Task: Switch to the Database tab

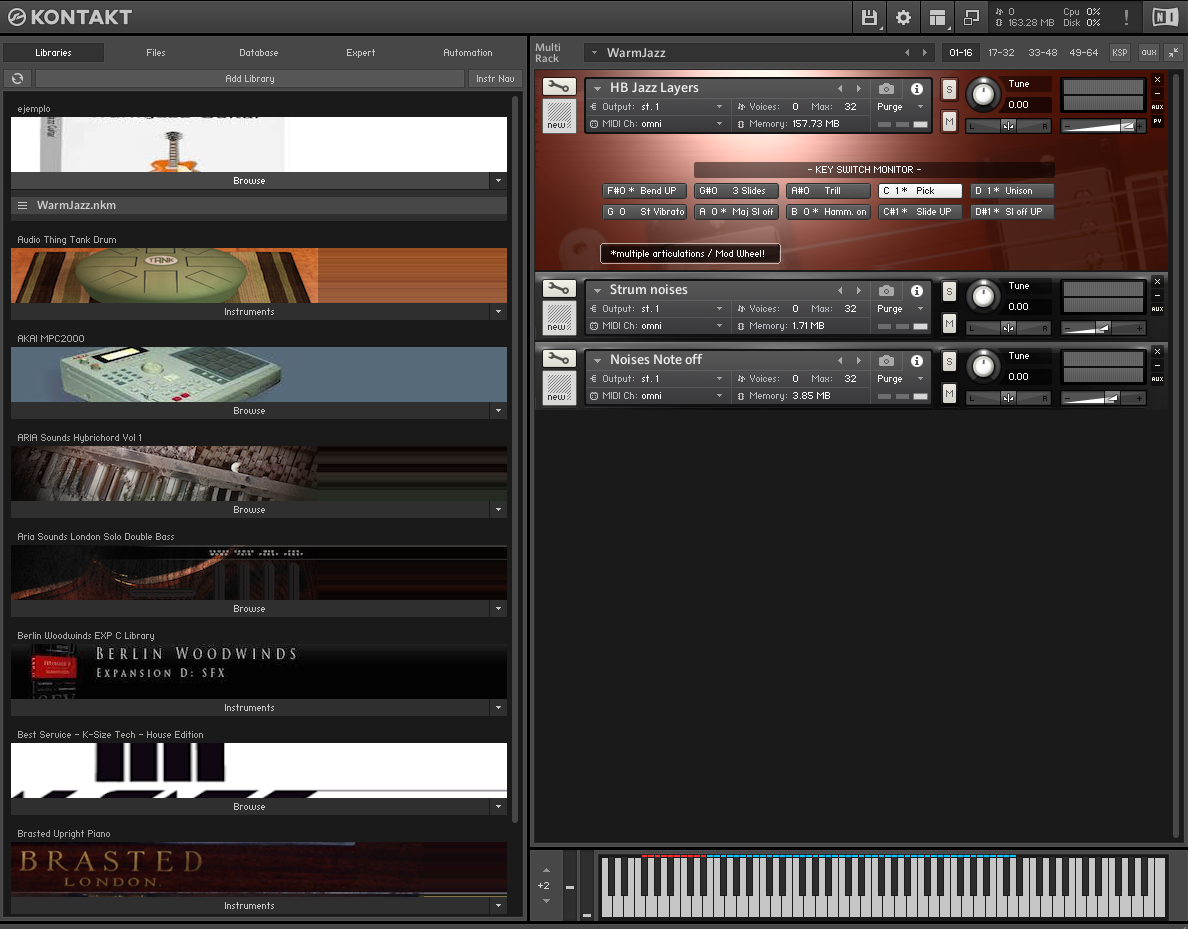Action: pos(258,52)
